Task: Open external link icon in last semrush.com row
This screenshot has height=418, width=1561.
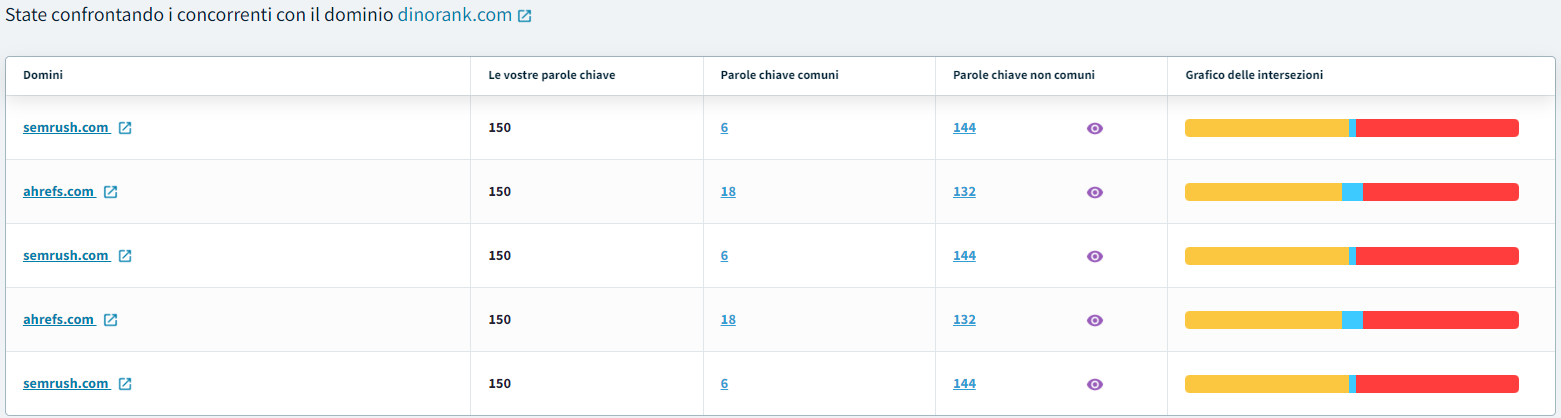Action: 125,384
